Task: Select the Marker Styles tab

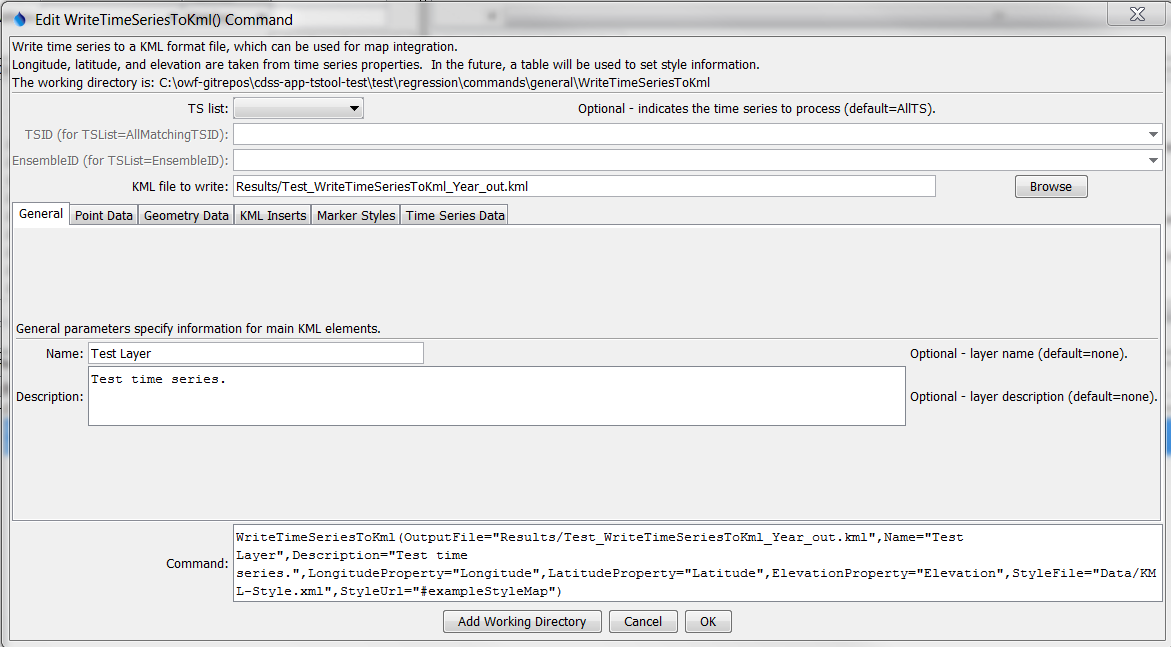Action: (356, 215)
